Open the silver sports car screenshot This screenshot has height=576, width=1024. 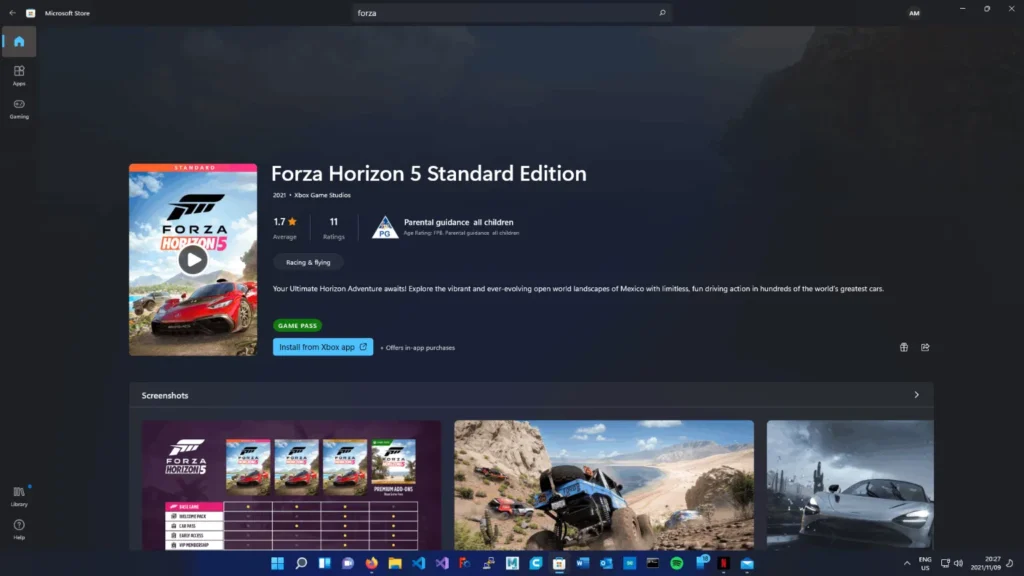(x=850, y=485)
